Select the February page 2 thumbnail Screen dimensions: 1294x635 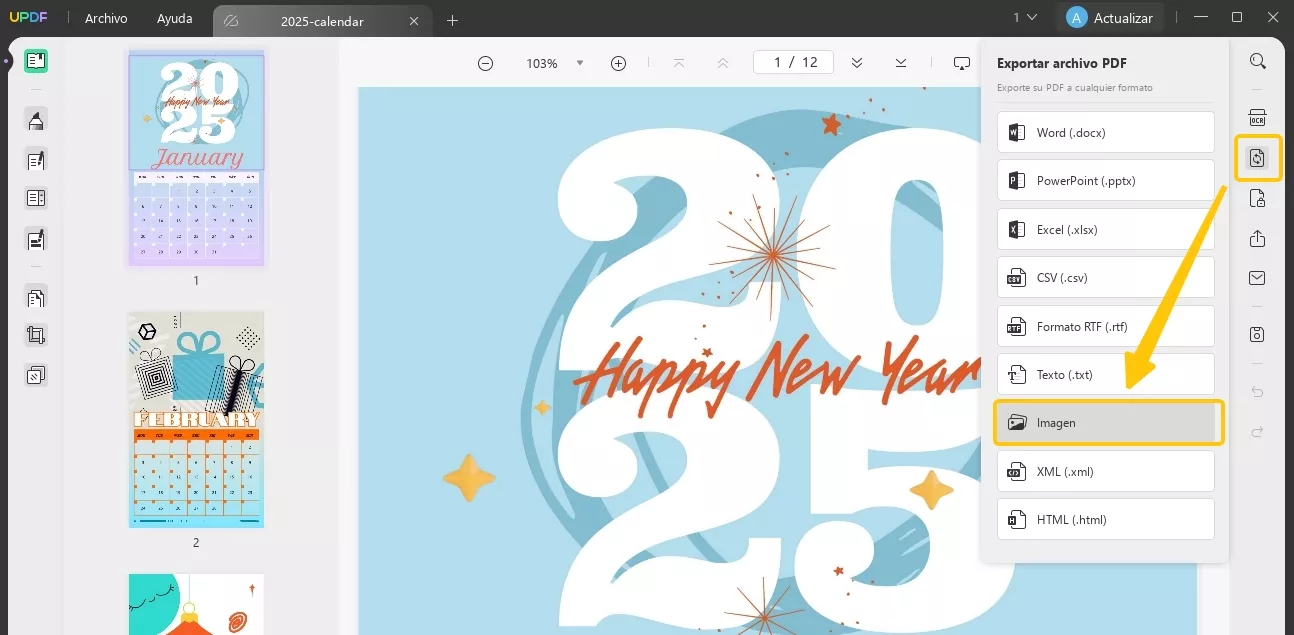pyautogui.click(x=196, y=419)
